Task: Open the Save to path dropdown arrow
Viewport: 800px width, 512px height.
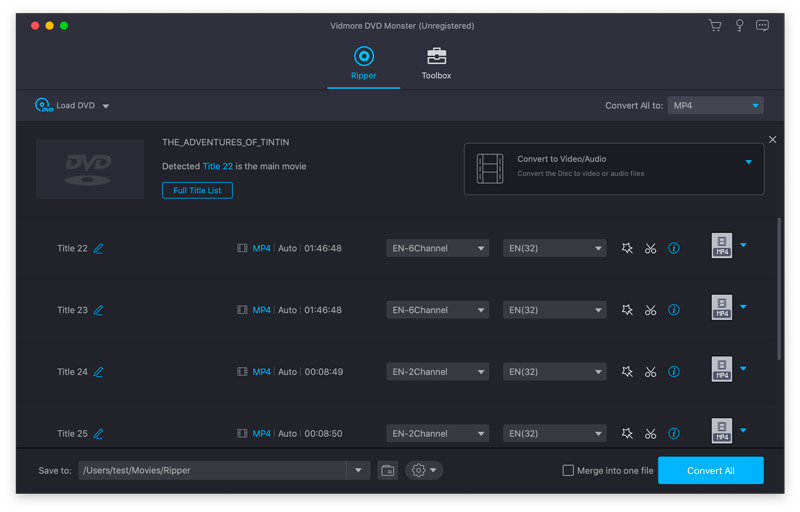Action: (x=358, y=470)
